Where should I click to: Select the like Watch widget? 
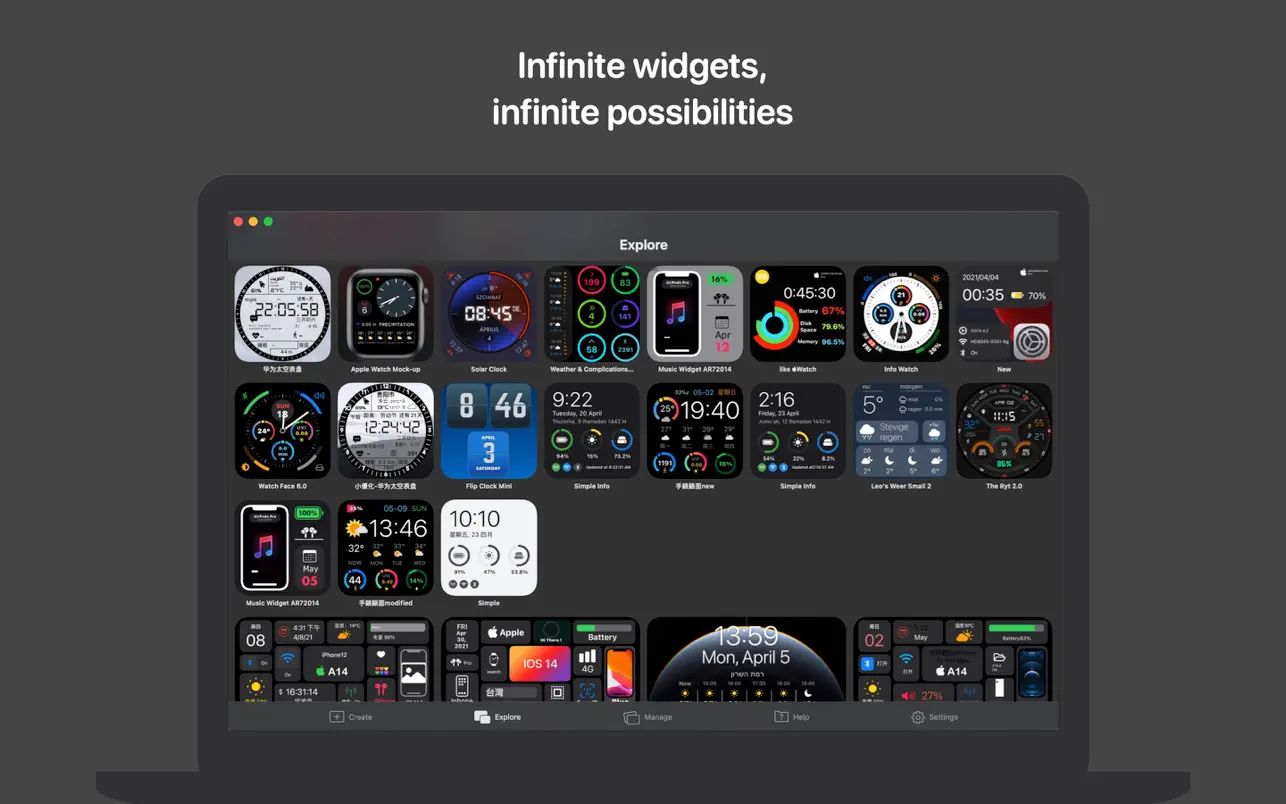pyautogui.click(x=797, y=312)
